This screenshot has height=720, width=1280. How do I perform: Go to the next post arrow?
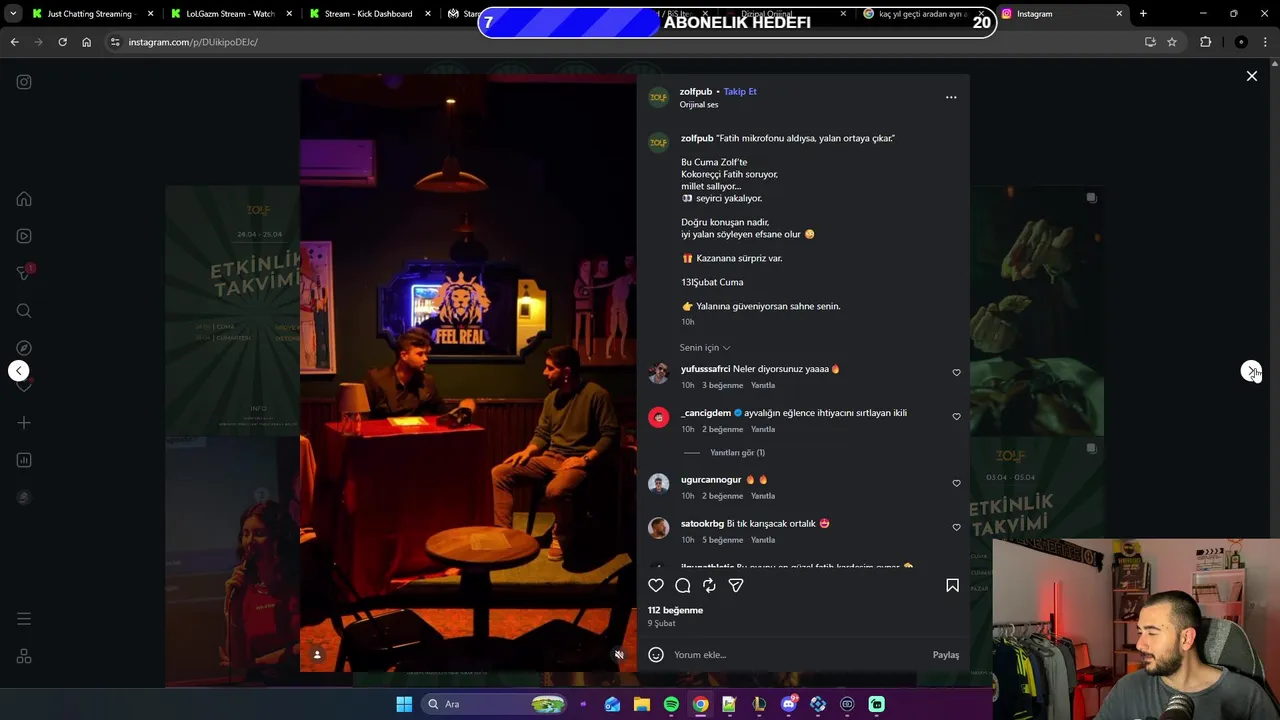(1251, 371)
